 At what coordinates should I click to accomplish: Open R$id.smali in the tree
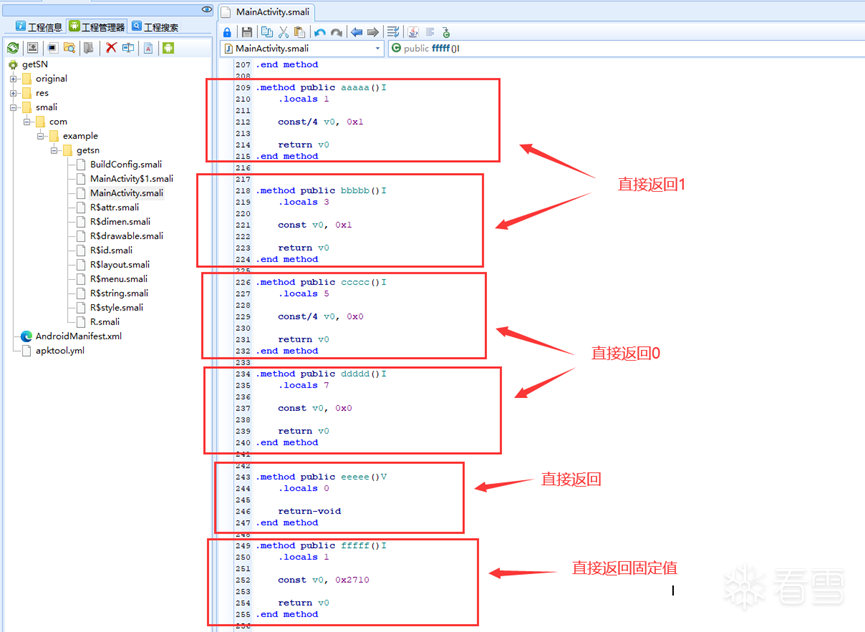pos(111,250)
